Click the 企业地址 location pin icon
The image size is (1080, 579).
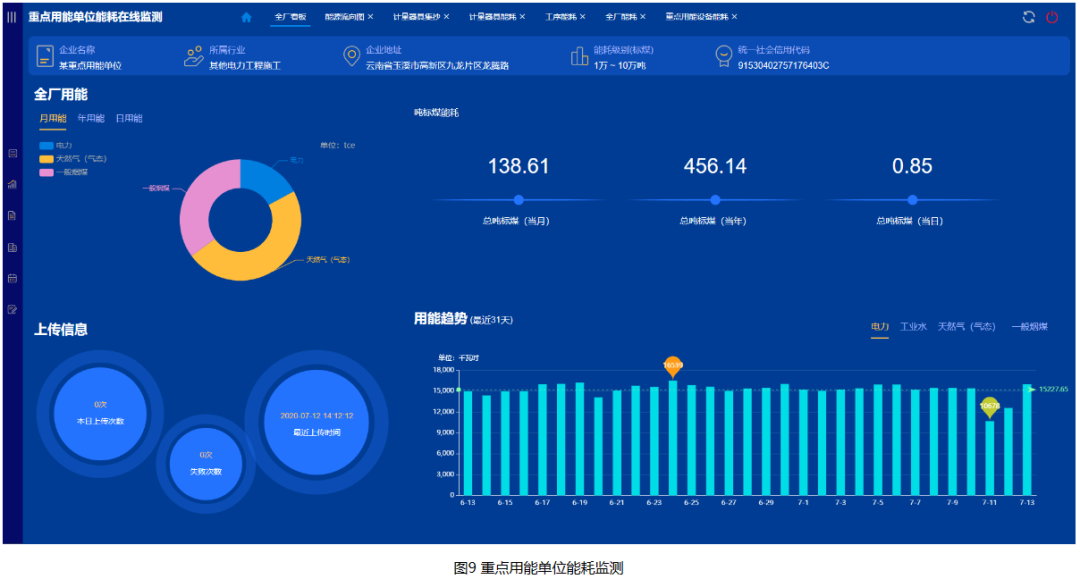click(351, 56)
